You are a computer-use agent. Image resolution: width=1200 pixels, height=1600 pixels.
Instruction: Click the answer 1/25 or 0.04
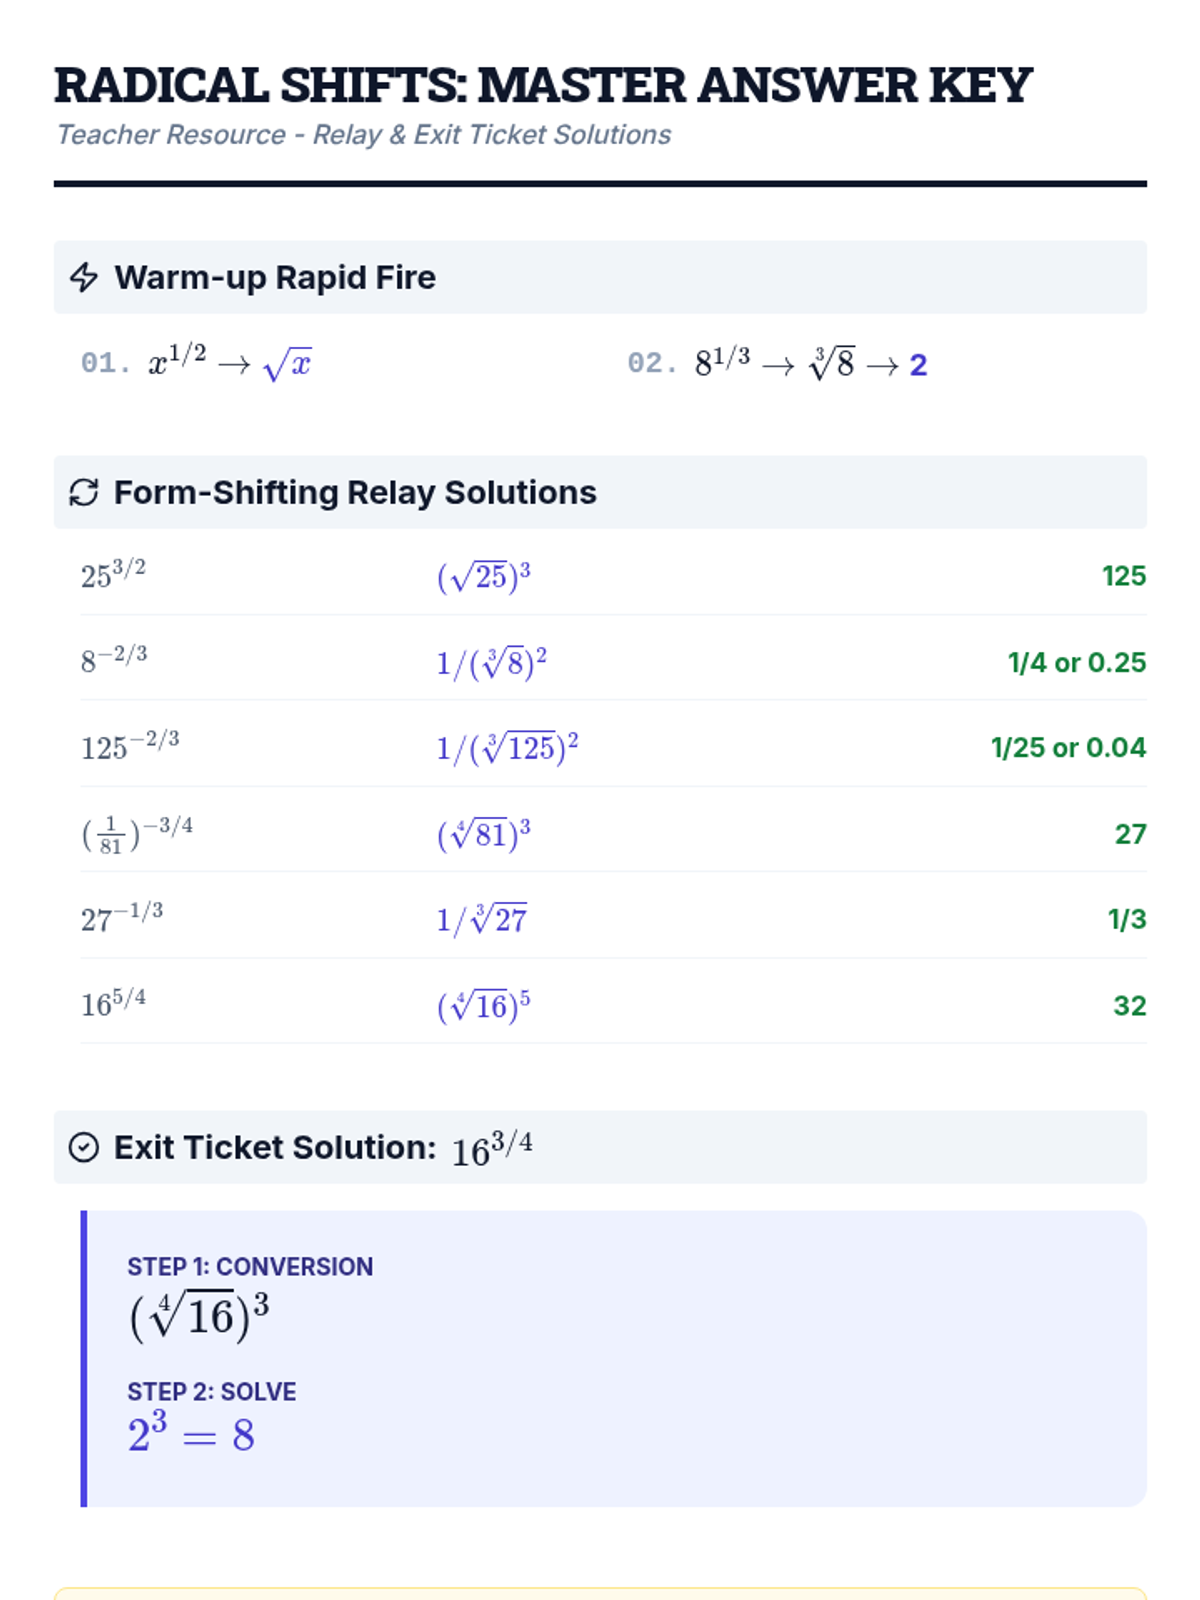(1067, 747)
